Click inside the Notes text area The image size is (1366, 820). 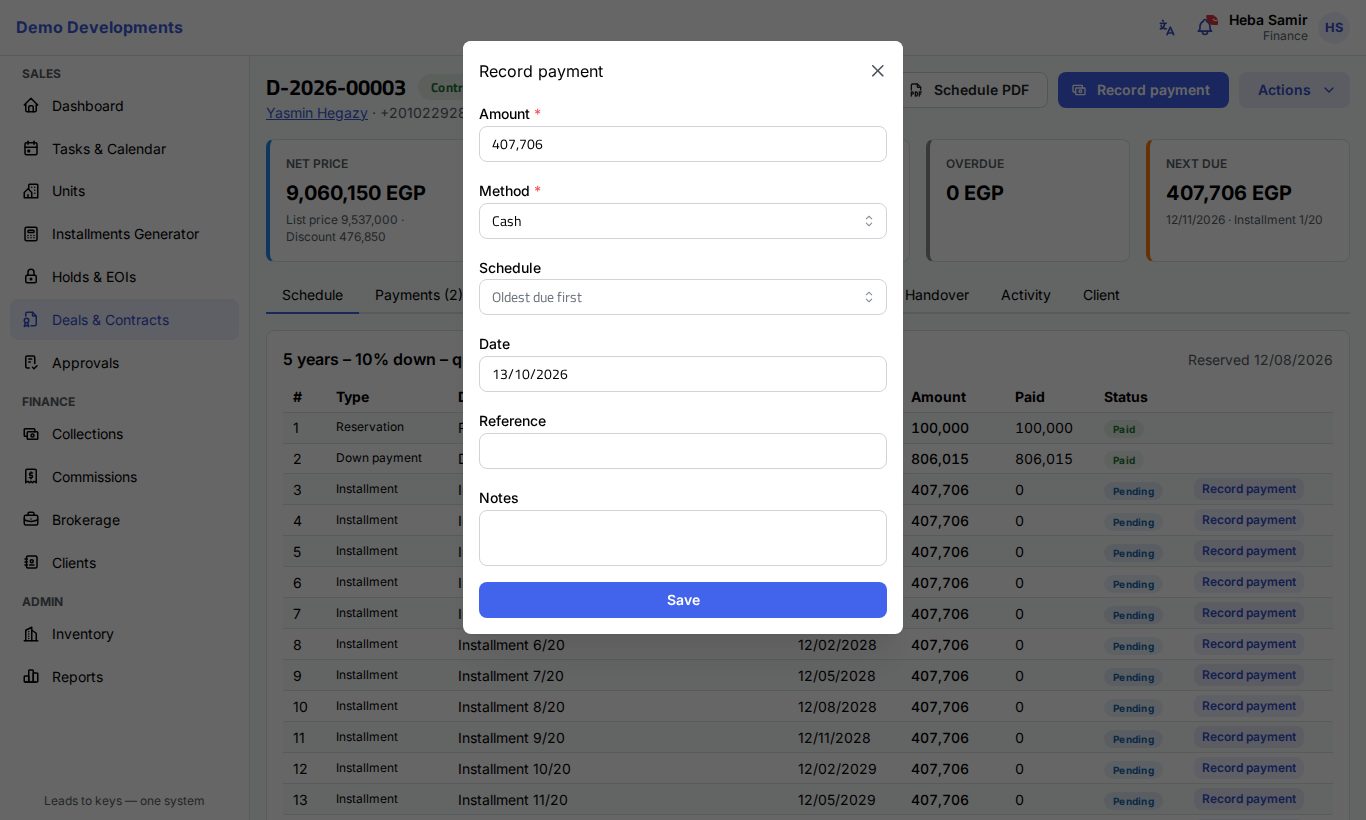(683, 538)
